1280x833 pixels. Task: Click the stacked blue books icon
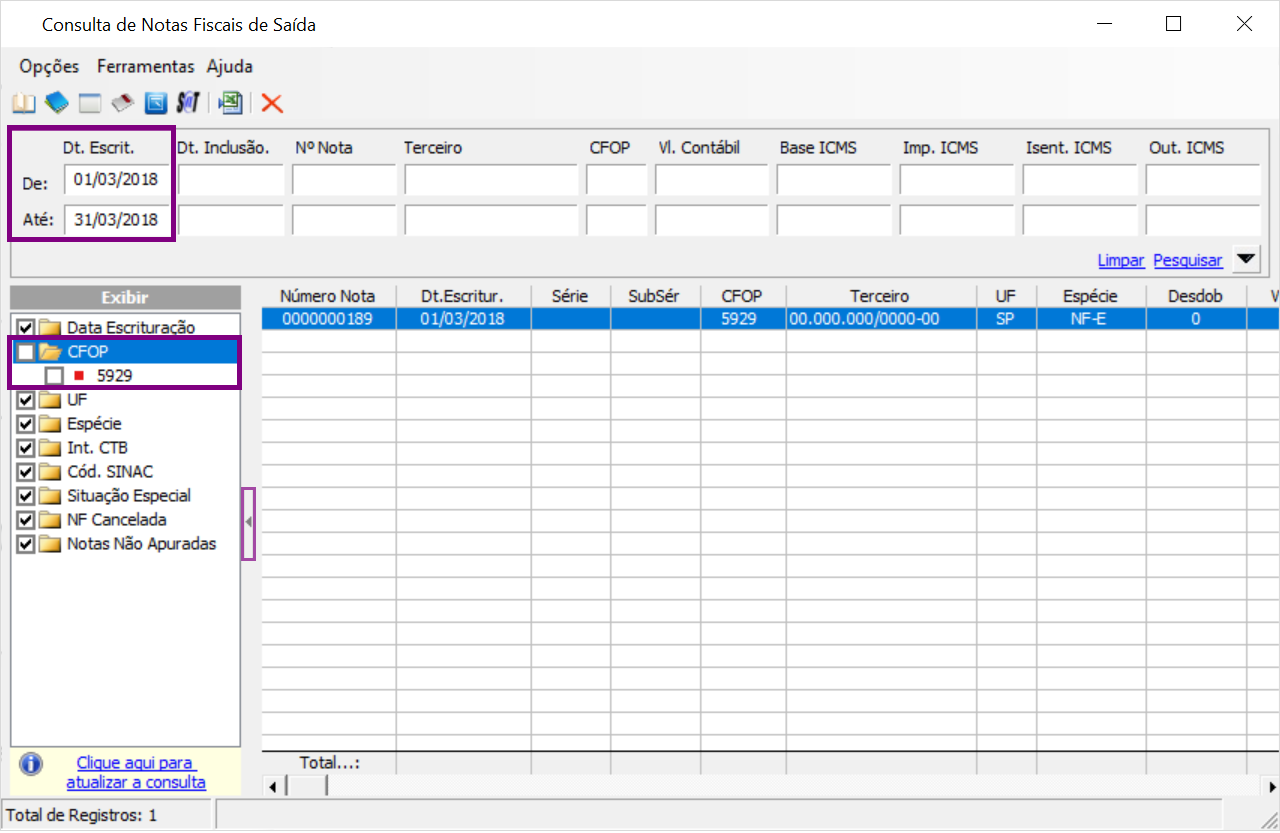pos(56,103)
